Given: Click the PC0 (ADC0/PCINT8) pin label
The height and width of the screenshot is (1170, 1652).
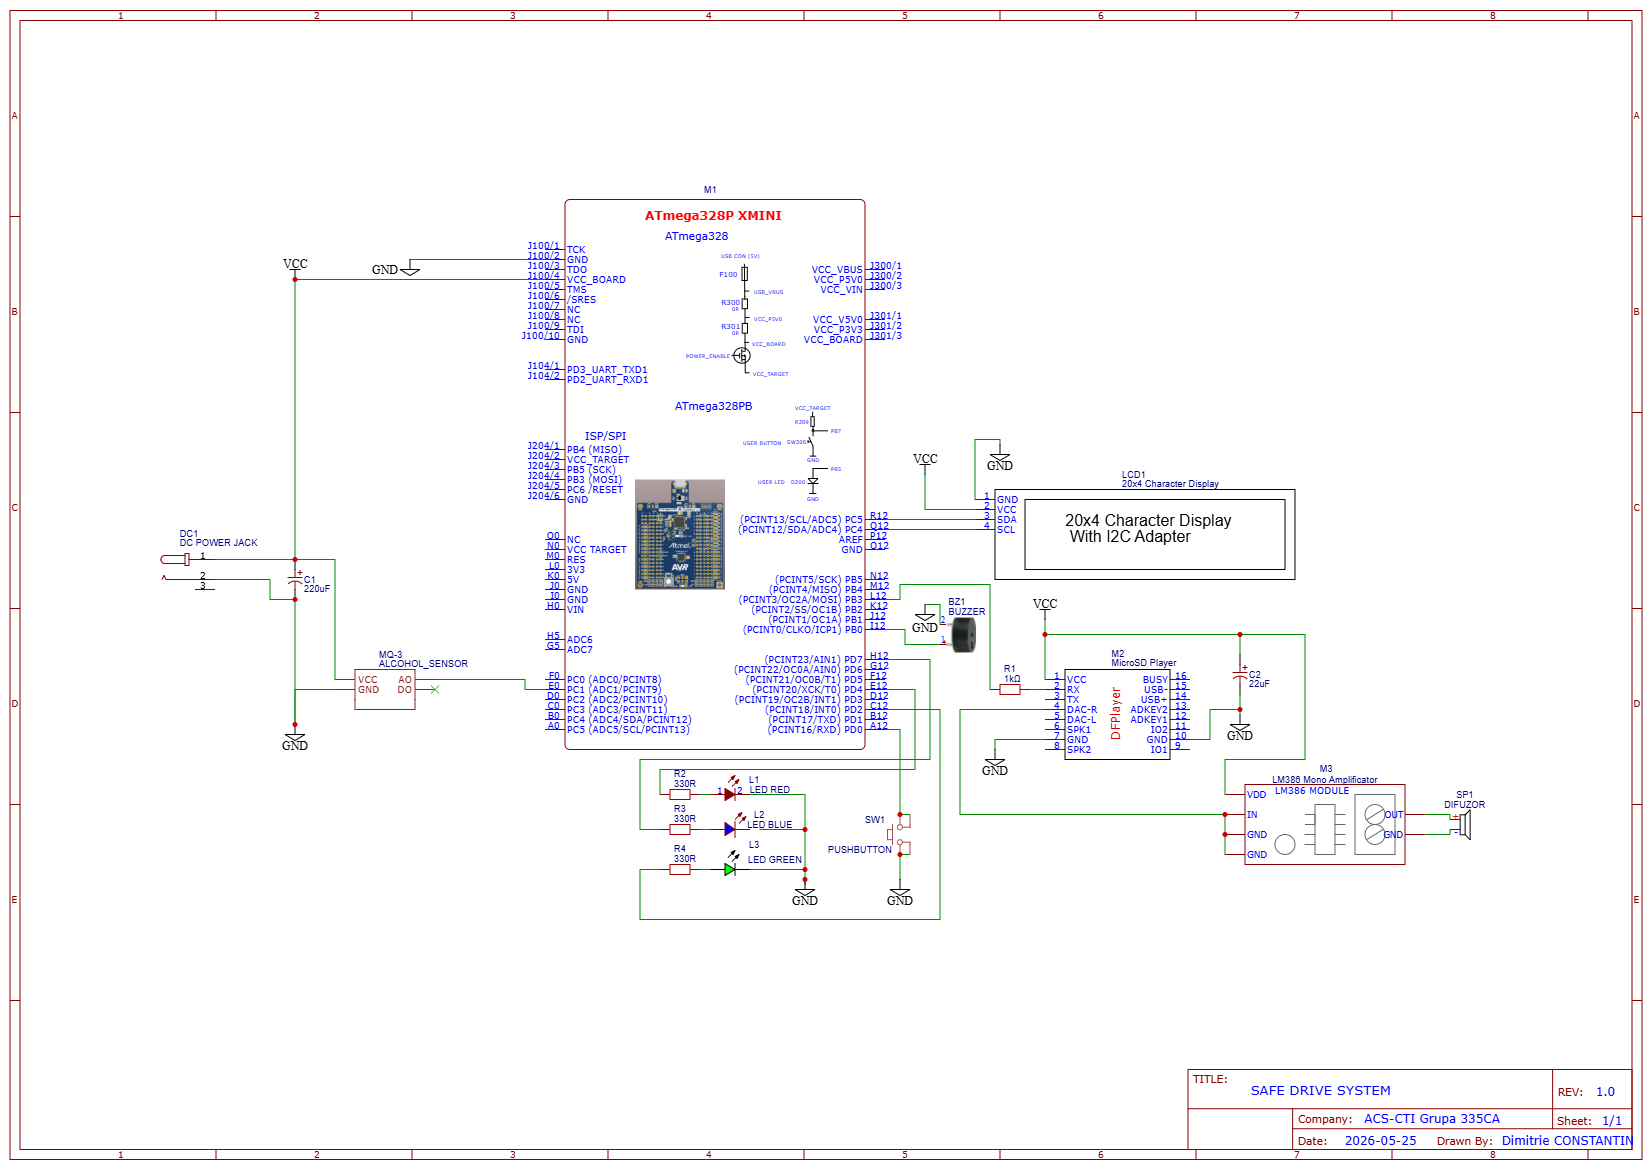Looking at the screenshot, I should (x=614, y=680).
